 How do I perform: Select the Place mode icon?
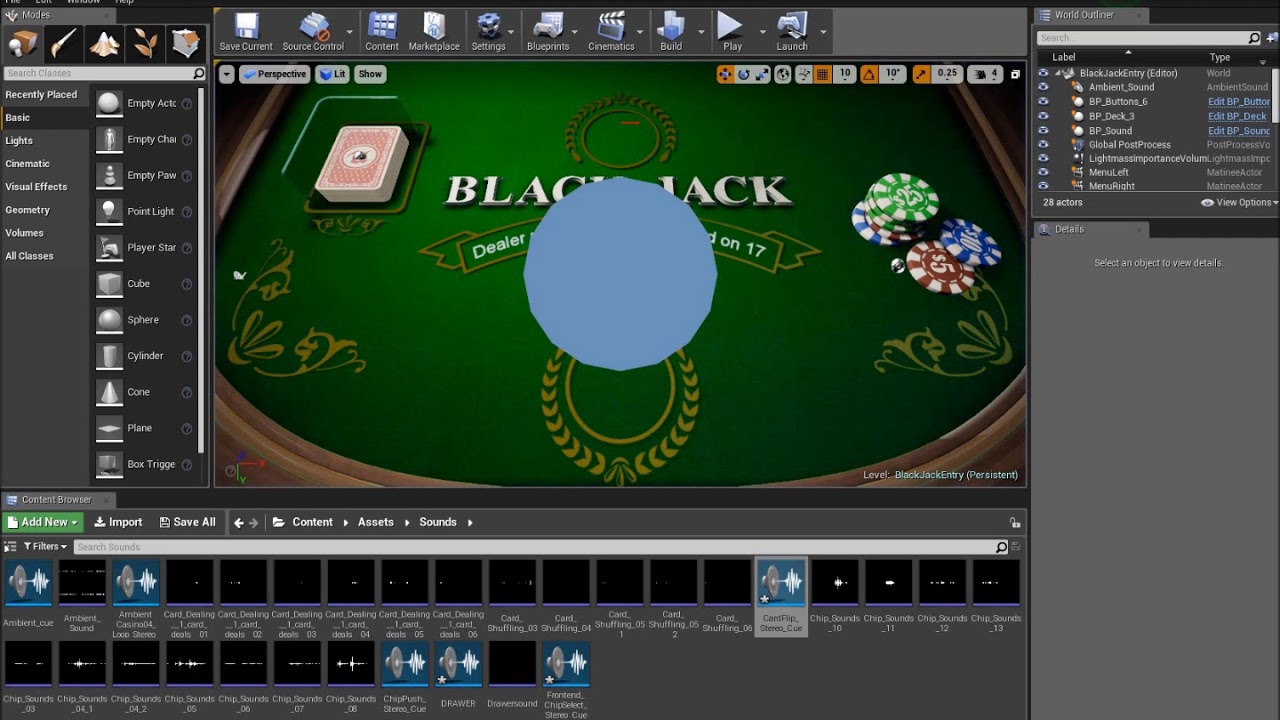point(23,44)
